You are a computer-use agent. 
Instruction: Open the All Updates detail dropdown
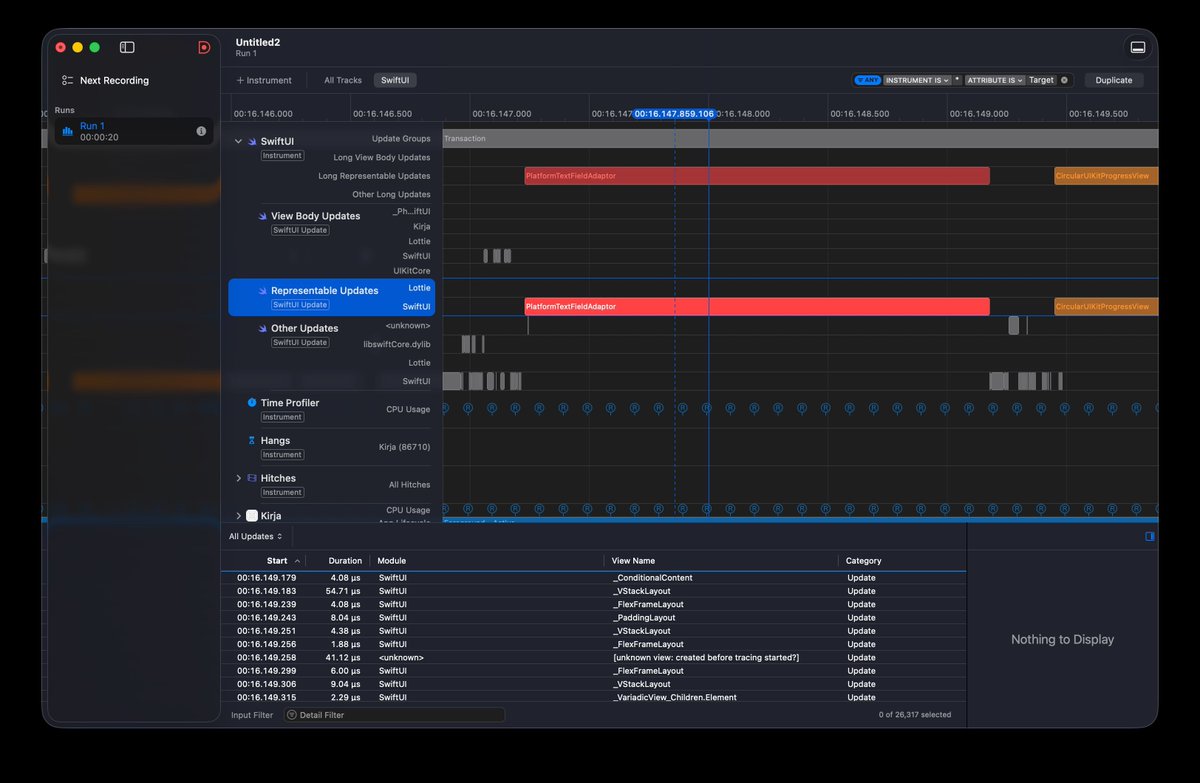[255, 536]
